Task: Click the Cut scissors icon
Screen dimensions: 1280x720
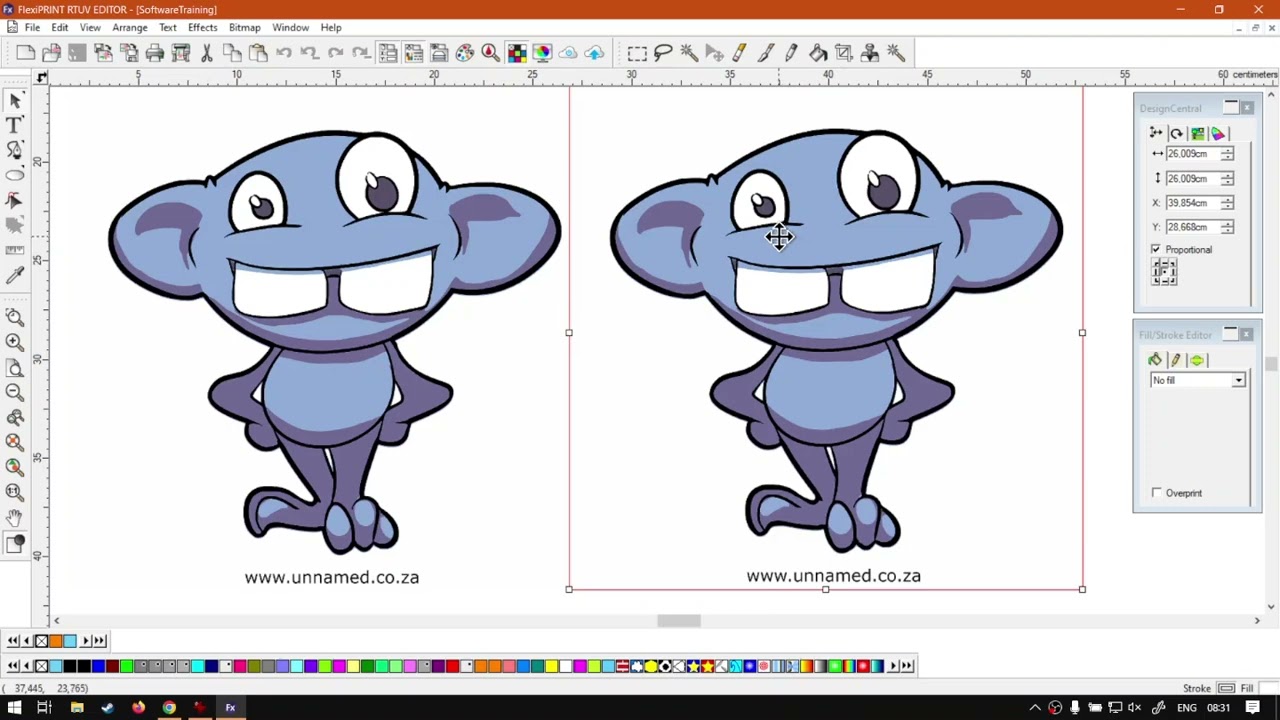Action: 206,53
